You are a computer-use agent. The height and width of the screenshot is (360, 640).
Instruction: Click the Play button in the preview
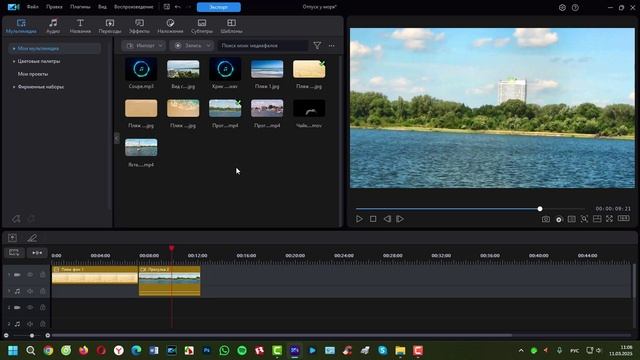359,219
